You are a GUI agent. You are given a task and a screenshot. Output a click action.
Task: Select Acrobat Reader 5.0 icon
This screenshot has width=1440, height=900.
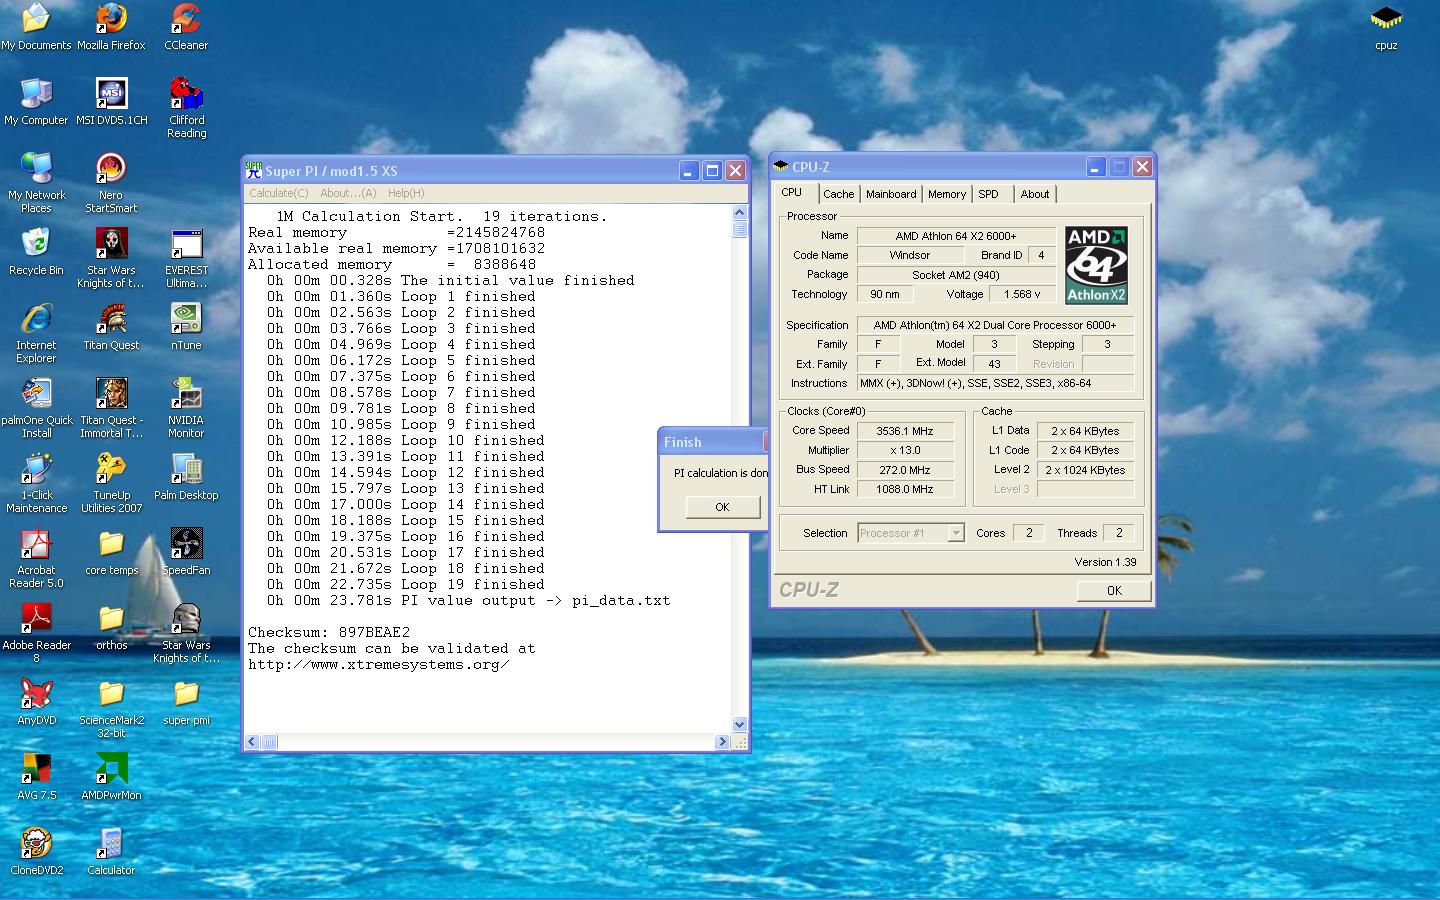pyautogui.click(x=36, y=558)
